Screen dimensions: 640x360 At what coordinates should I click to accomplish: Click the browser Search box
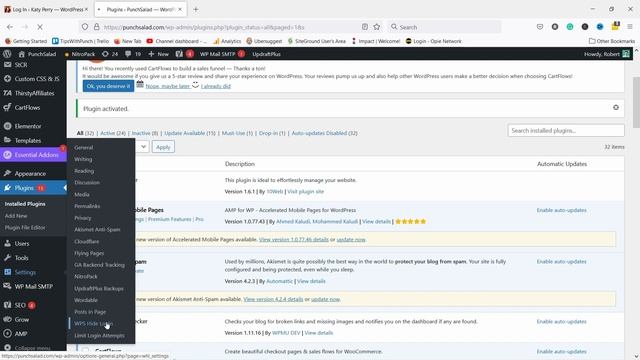(x=444, y=27)
